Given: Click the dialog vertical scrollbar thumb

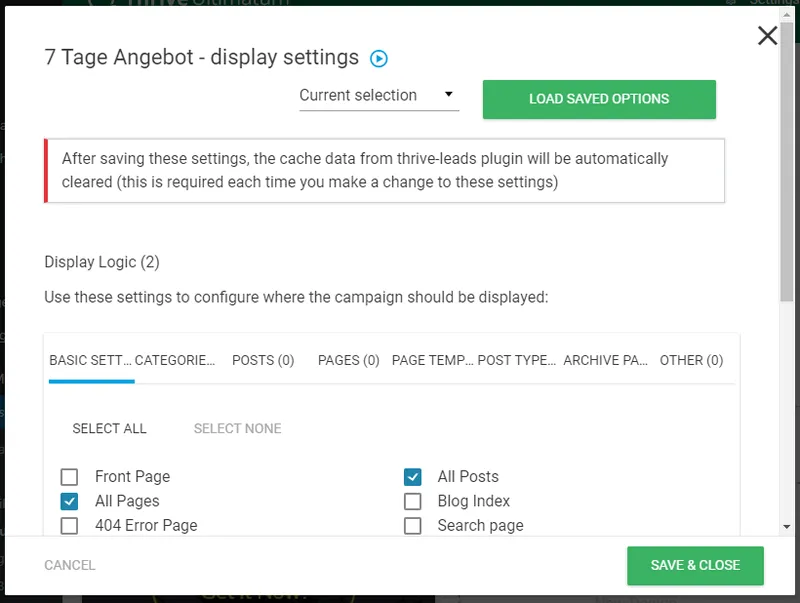Looking at the screenshot, I should [786, 162].
